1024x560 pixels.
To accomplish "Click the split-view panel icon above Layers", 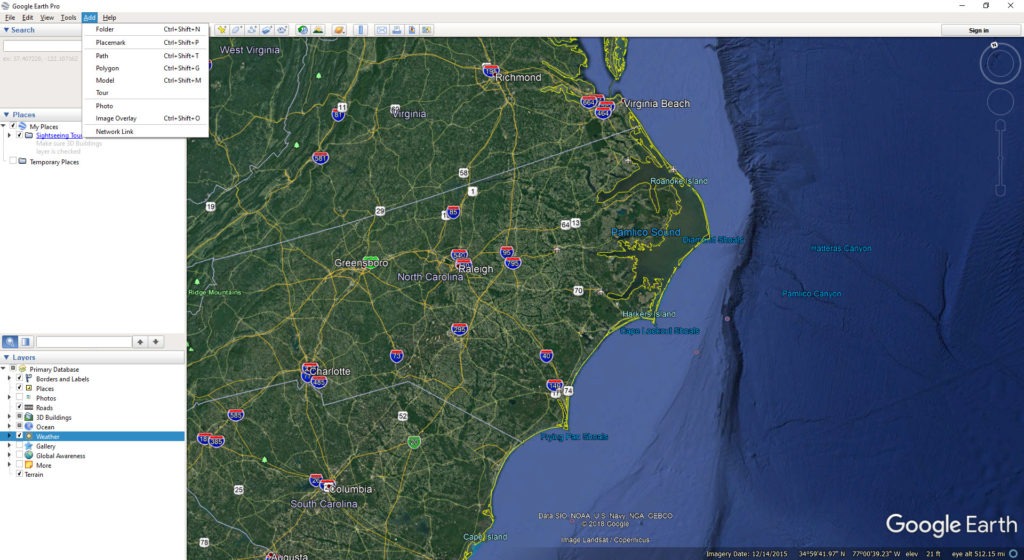I will [x=25, y=341].
